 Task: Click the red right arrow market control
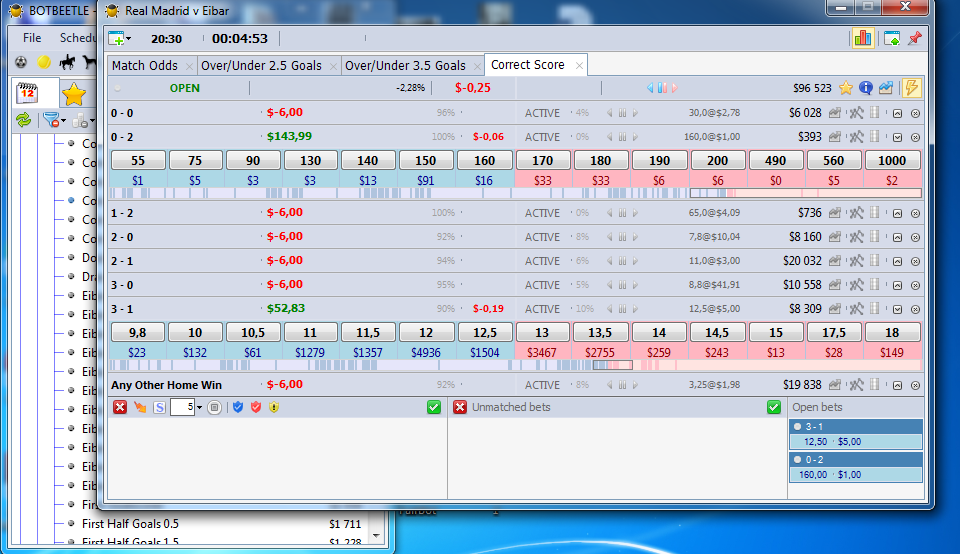pyautogui.click(x=675, y=88)
